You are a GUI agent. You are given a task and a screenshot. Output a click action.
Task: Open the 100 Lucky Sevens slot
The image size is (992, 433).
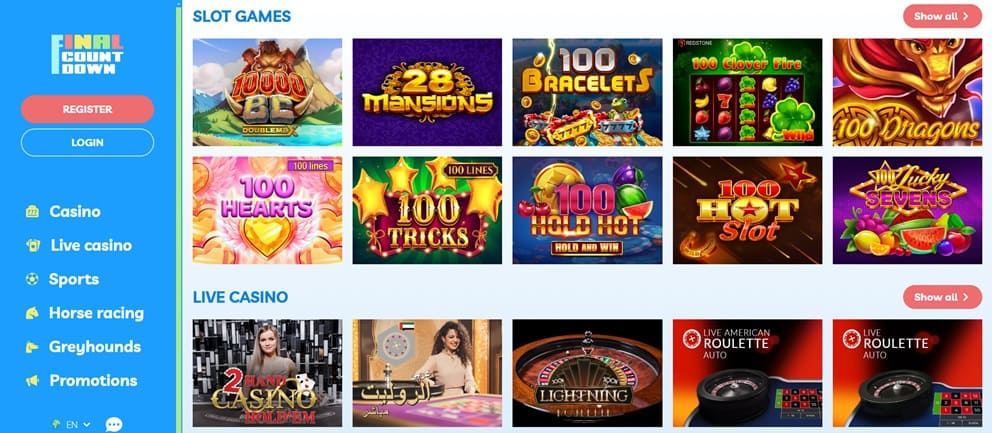click(x=907, y=210)
